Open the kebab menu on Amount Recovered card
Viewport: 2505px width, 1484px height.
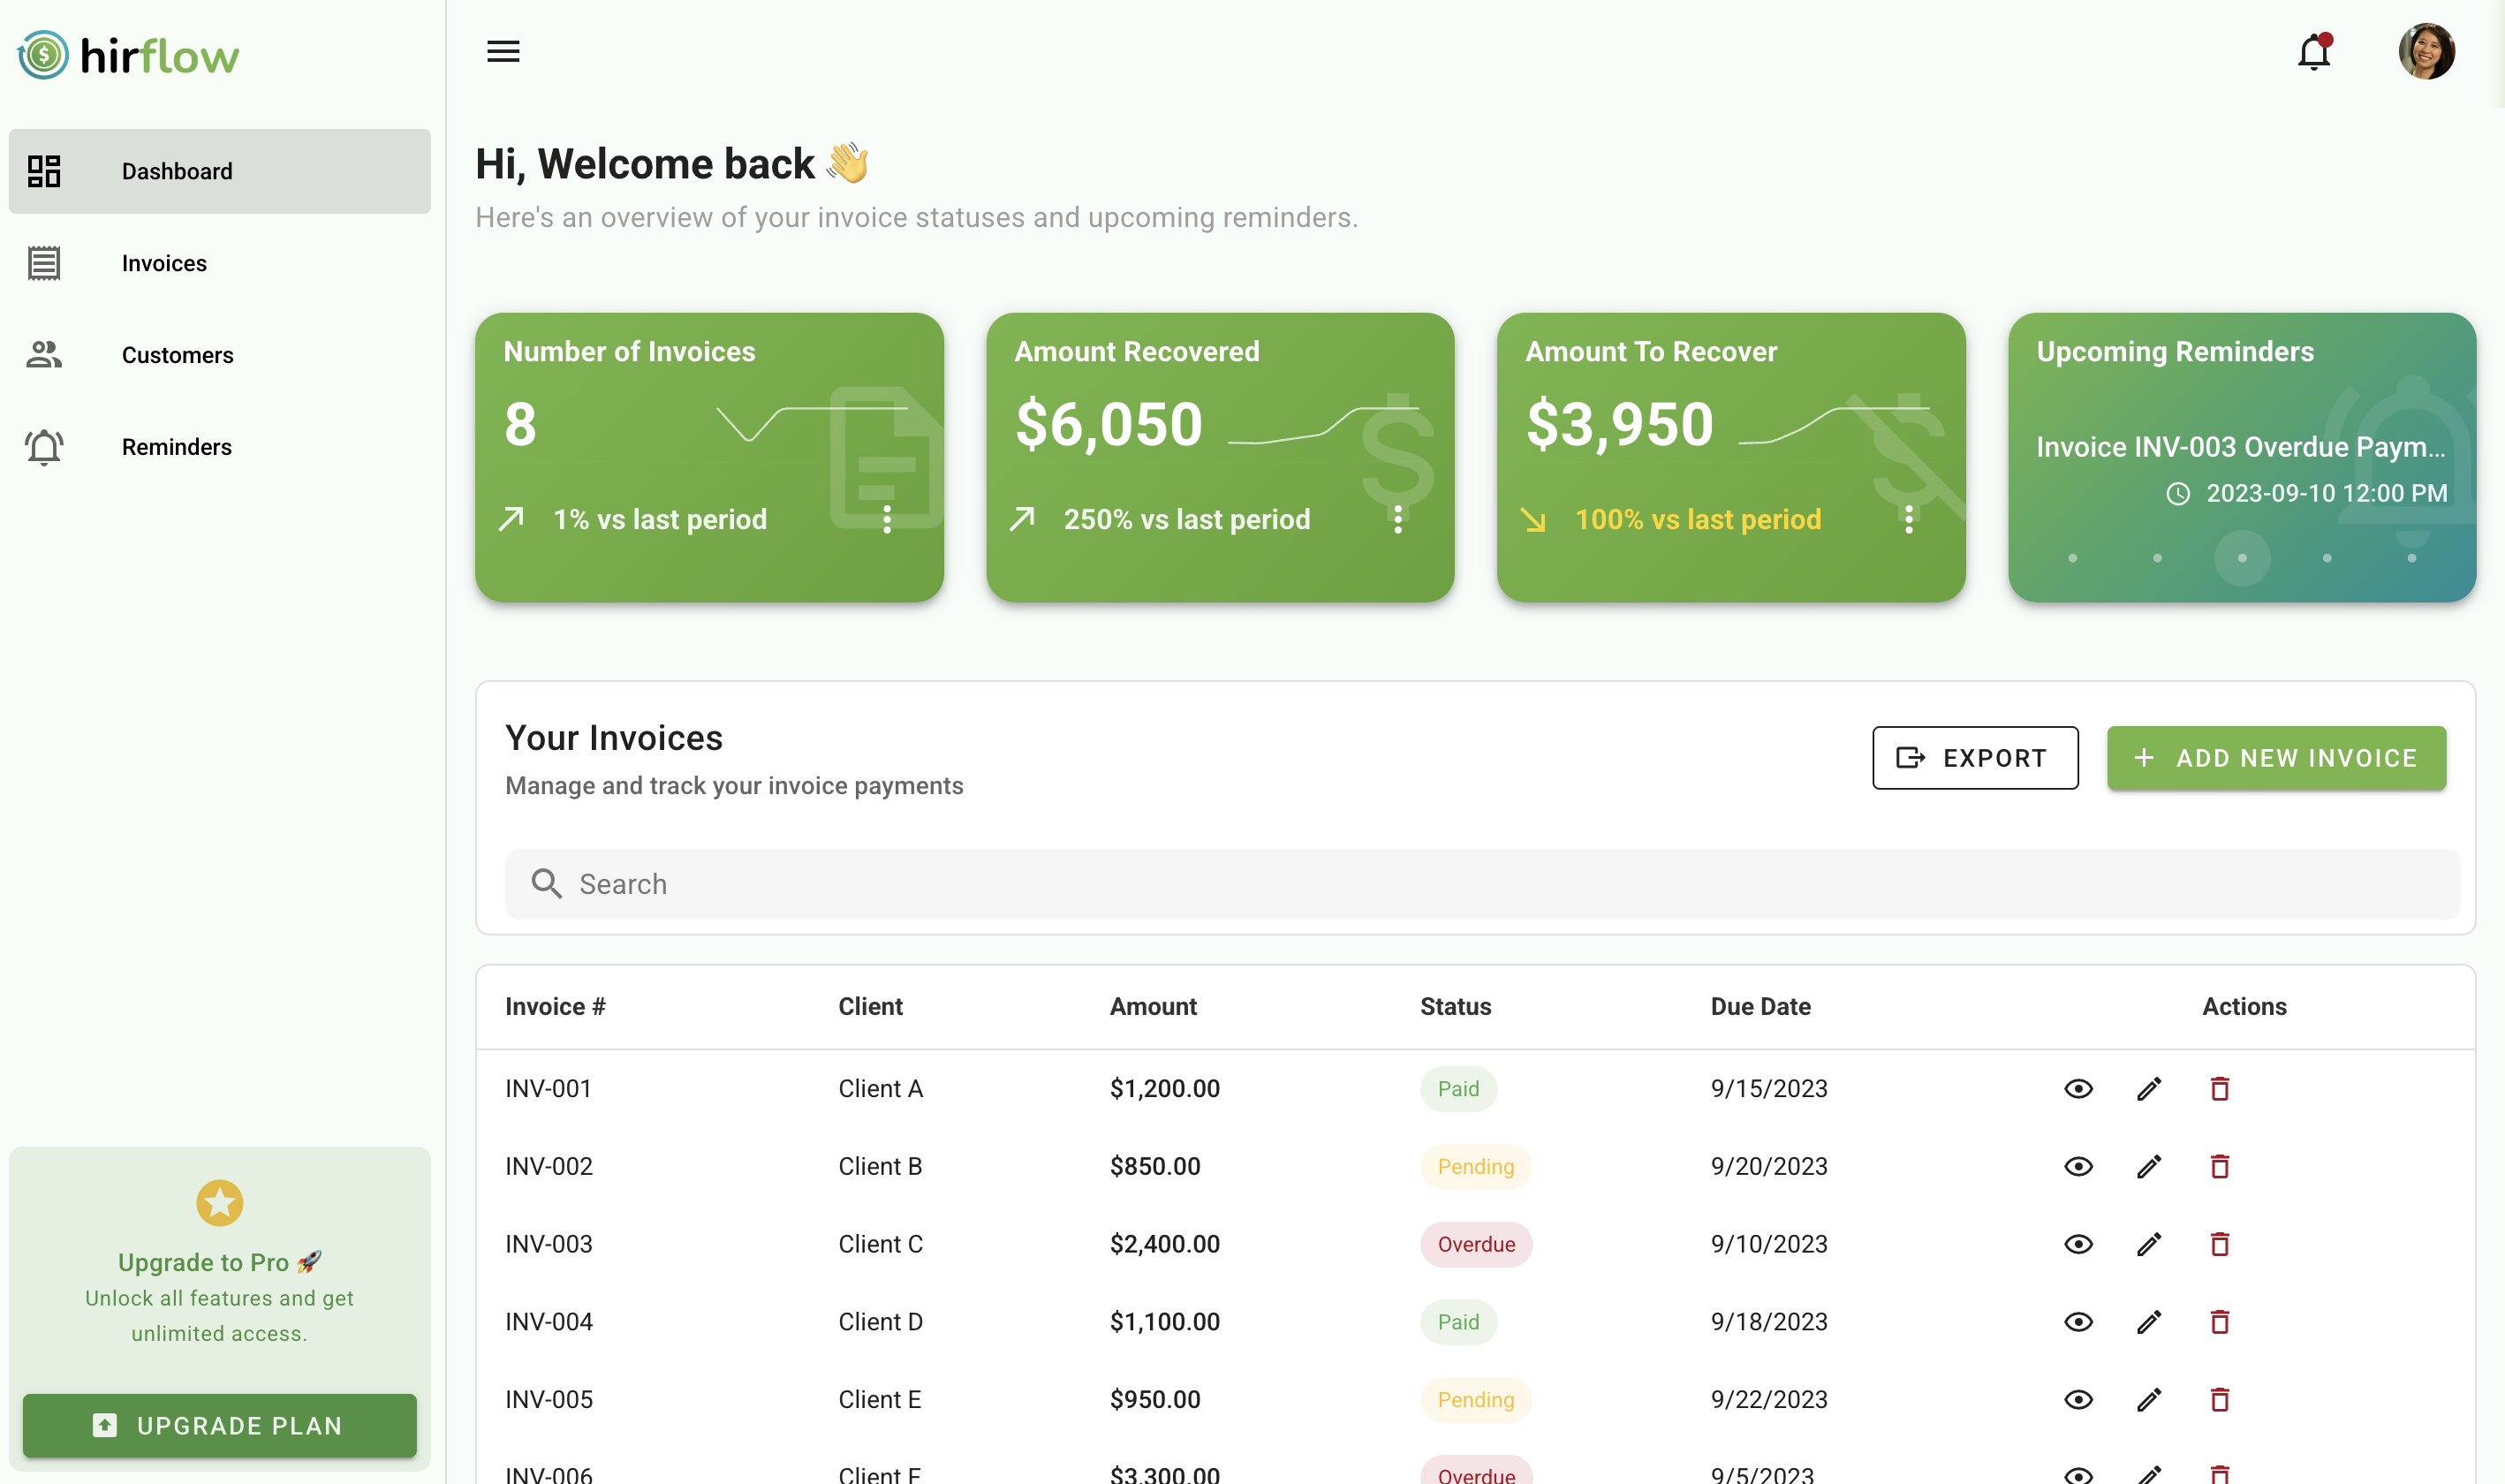(x=1397, y=518)
